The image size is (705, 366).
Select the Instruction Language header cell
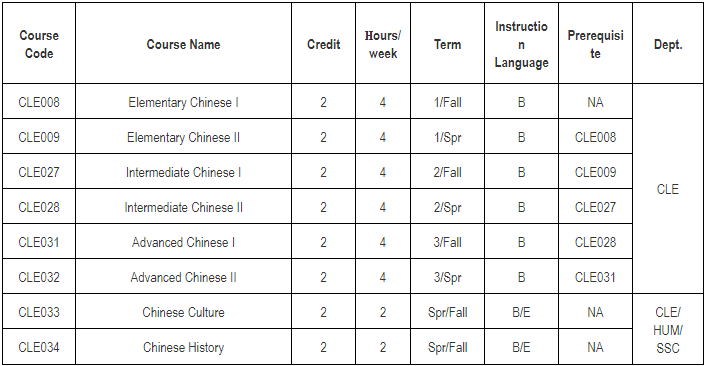(x=521, y=44)
